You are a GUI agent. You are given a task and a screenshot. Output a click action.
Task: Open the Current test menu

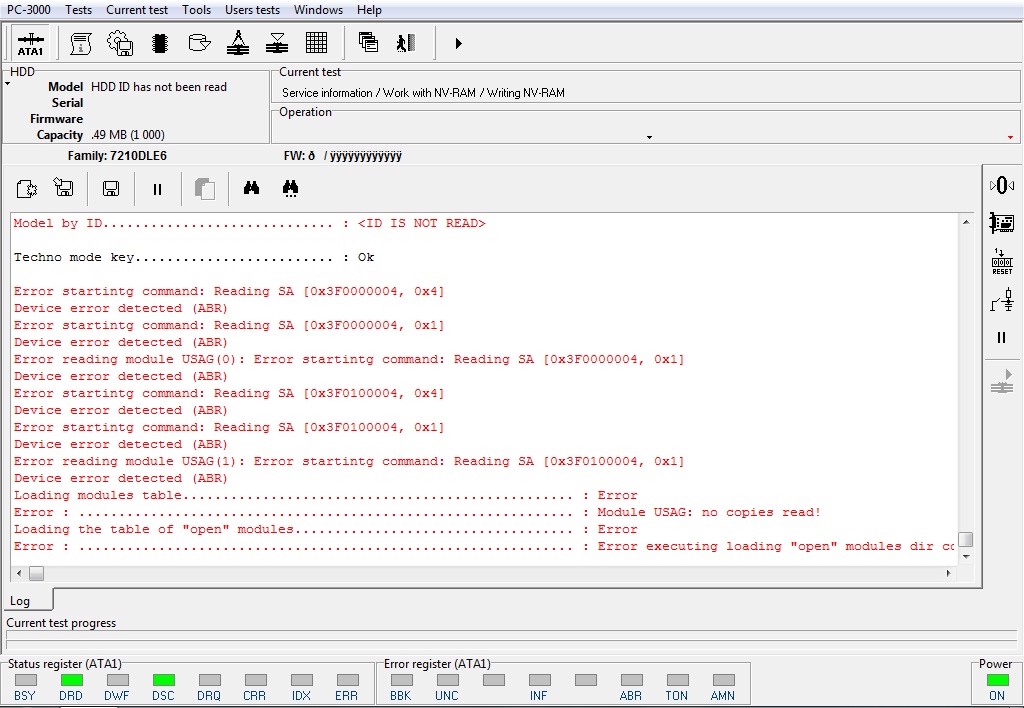137,10
